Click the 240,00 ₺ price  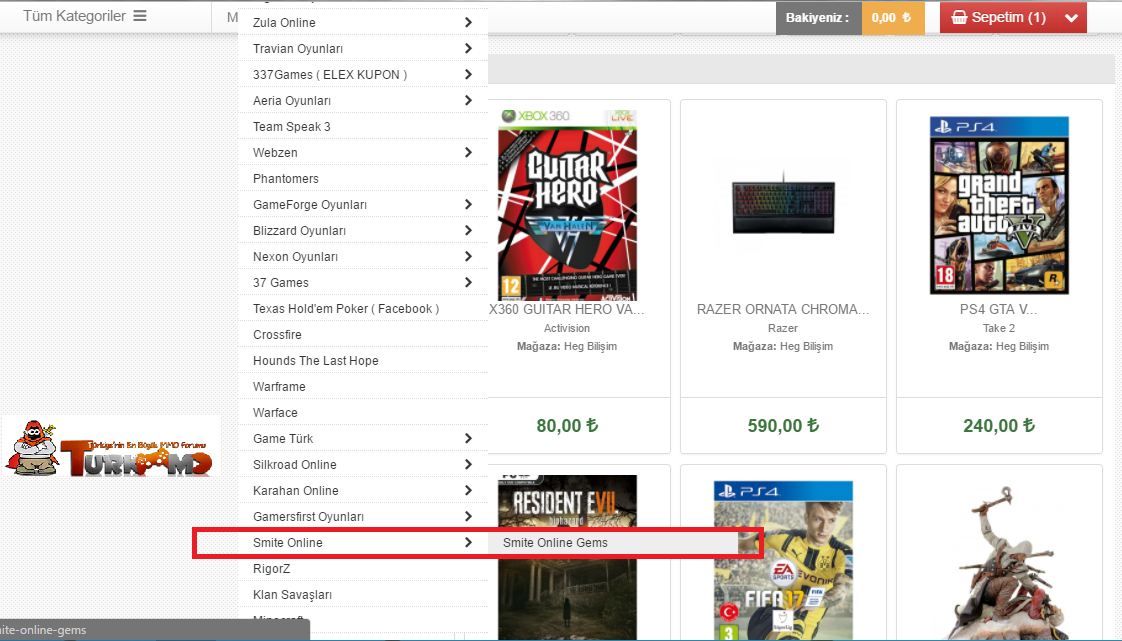tap(999, 426)
